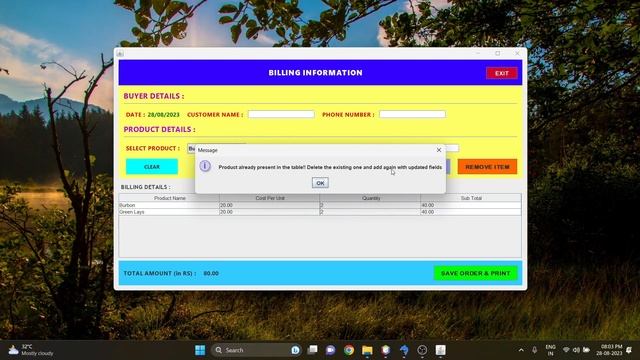Screen dimensions: 640x360
Task: Click the ENG IN language indicator
Action: tap(551, 350)
